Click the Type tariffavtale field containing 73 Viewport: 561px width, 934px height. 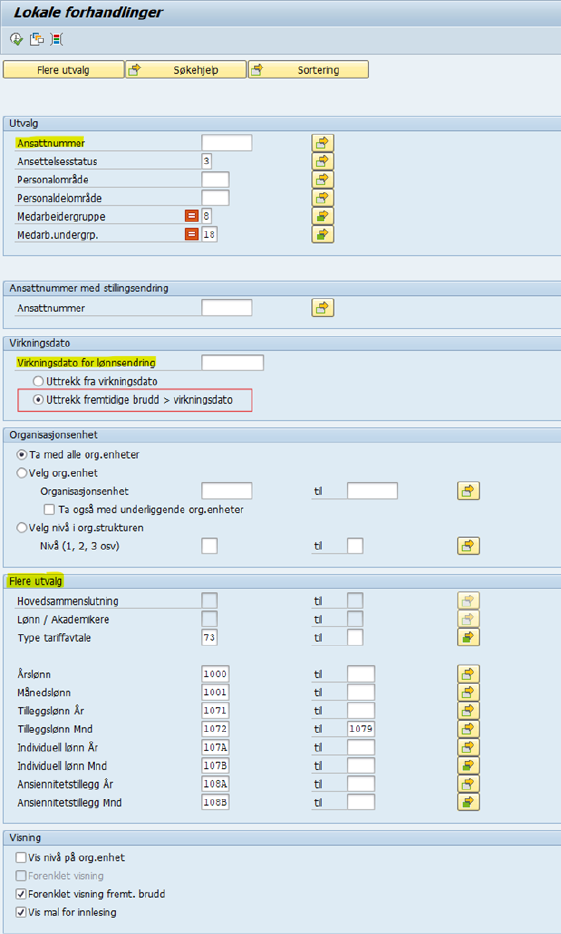pyautogui.click(x=210, y=637)
